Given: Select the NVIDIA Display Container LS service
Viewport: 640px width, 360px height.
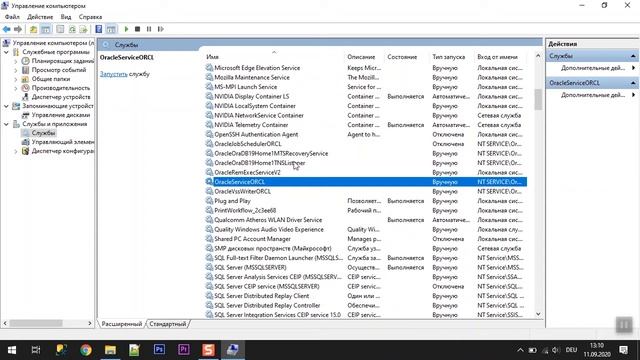Looking at the screenshot, I should (366, 96).
